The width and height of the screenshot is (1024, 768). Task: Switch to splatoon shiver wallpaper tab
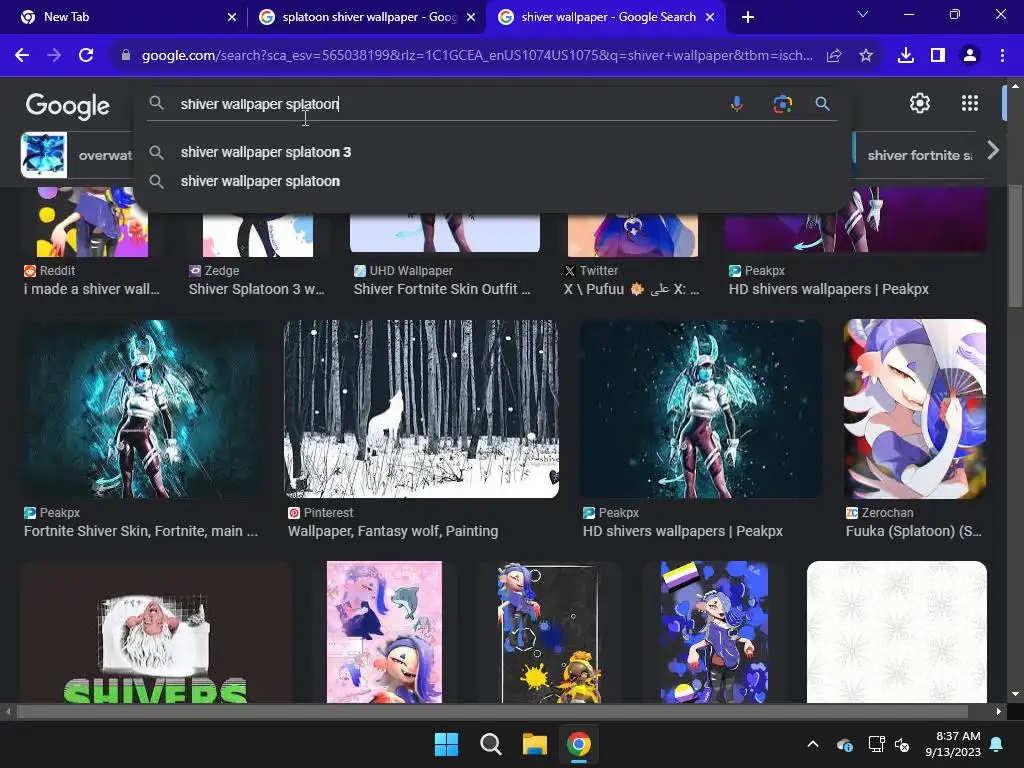click(367, 17)
